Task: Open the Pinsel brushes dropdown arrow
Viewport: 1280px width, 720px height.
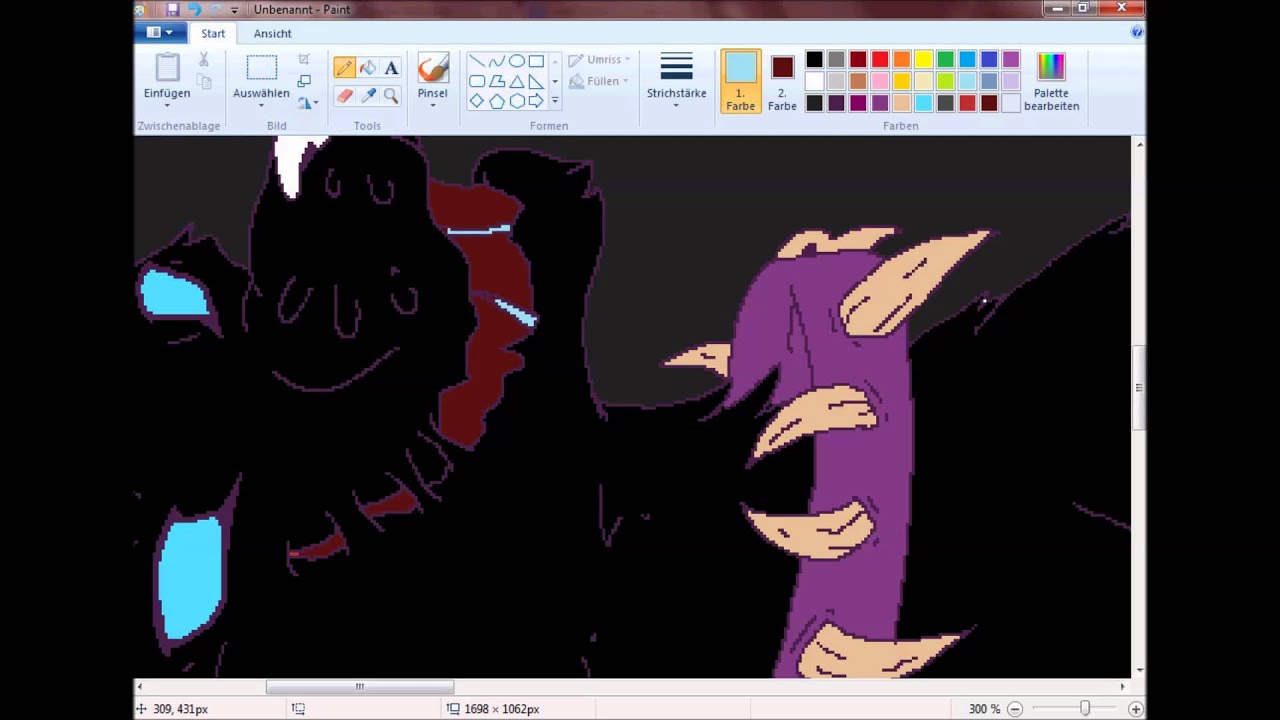Action: (432, 105)
